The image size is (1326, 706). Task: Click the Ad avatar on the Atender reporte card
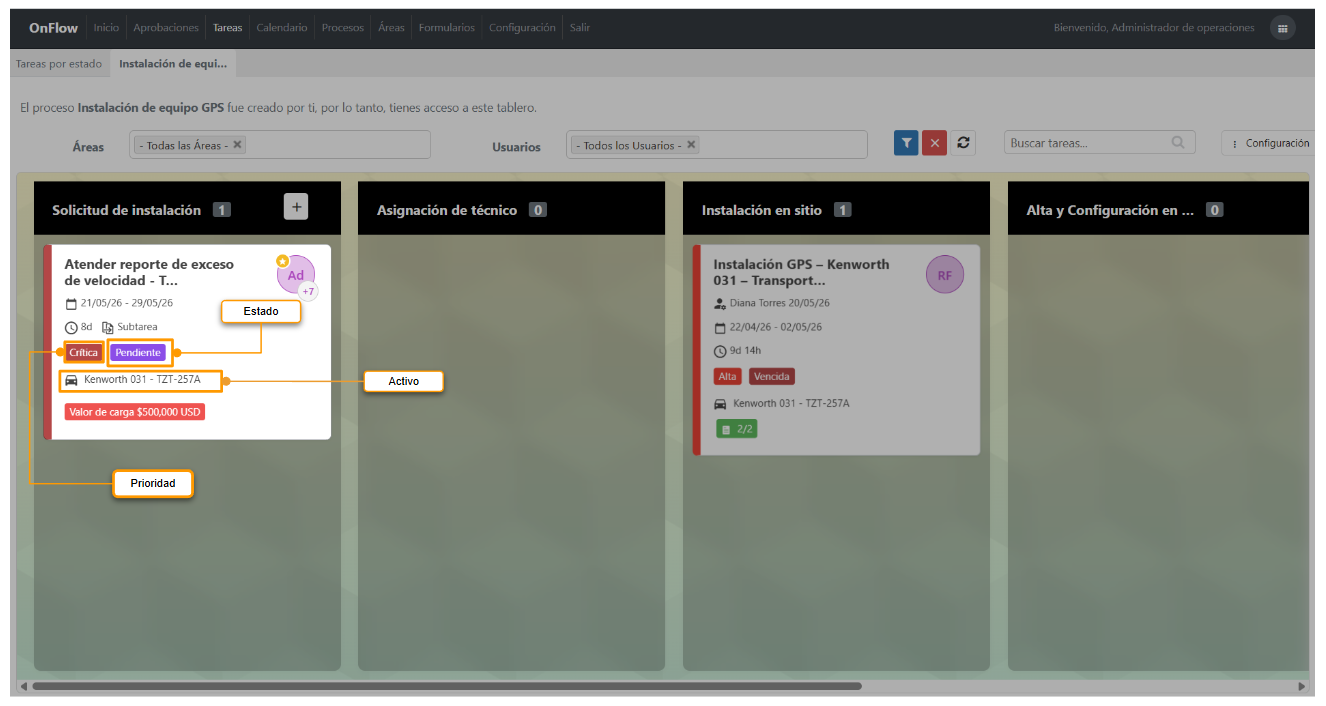tap(296, 275)
